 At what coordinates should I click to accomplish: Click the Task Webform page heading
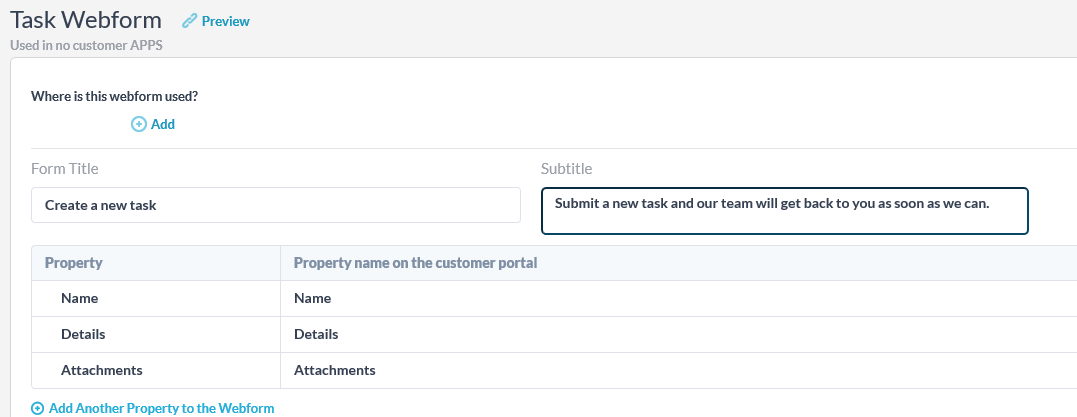point(86,20)
